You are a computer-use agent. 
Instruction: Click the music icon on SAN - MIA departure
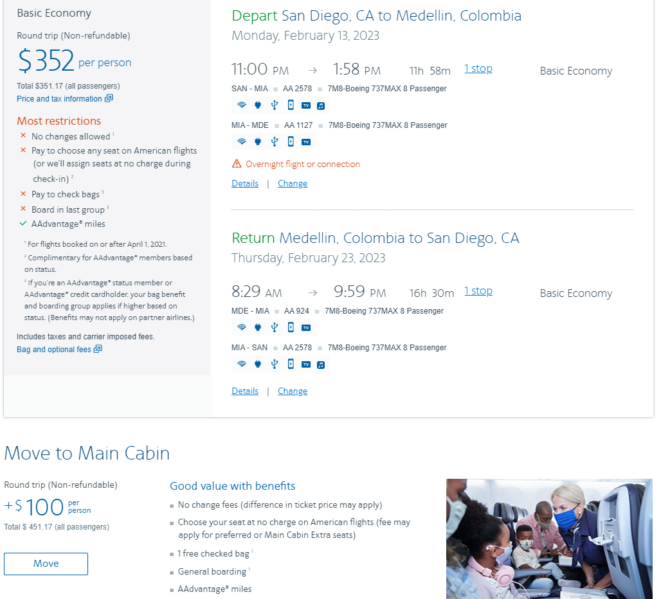(321, 106)
